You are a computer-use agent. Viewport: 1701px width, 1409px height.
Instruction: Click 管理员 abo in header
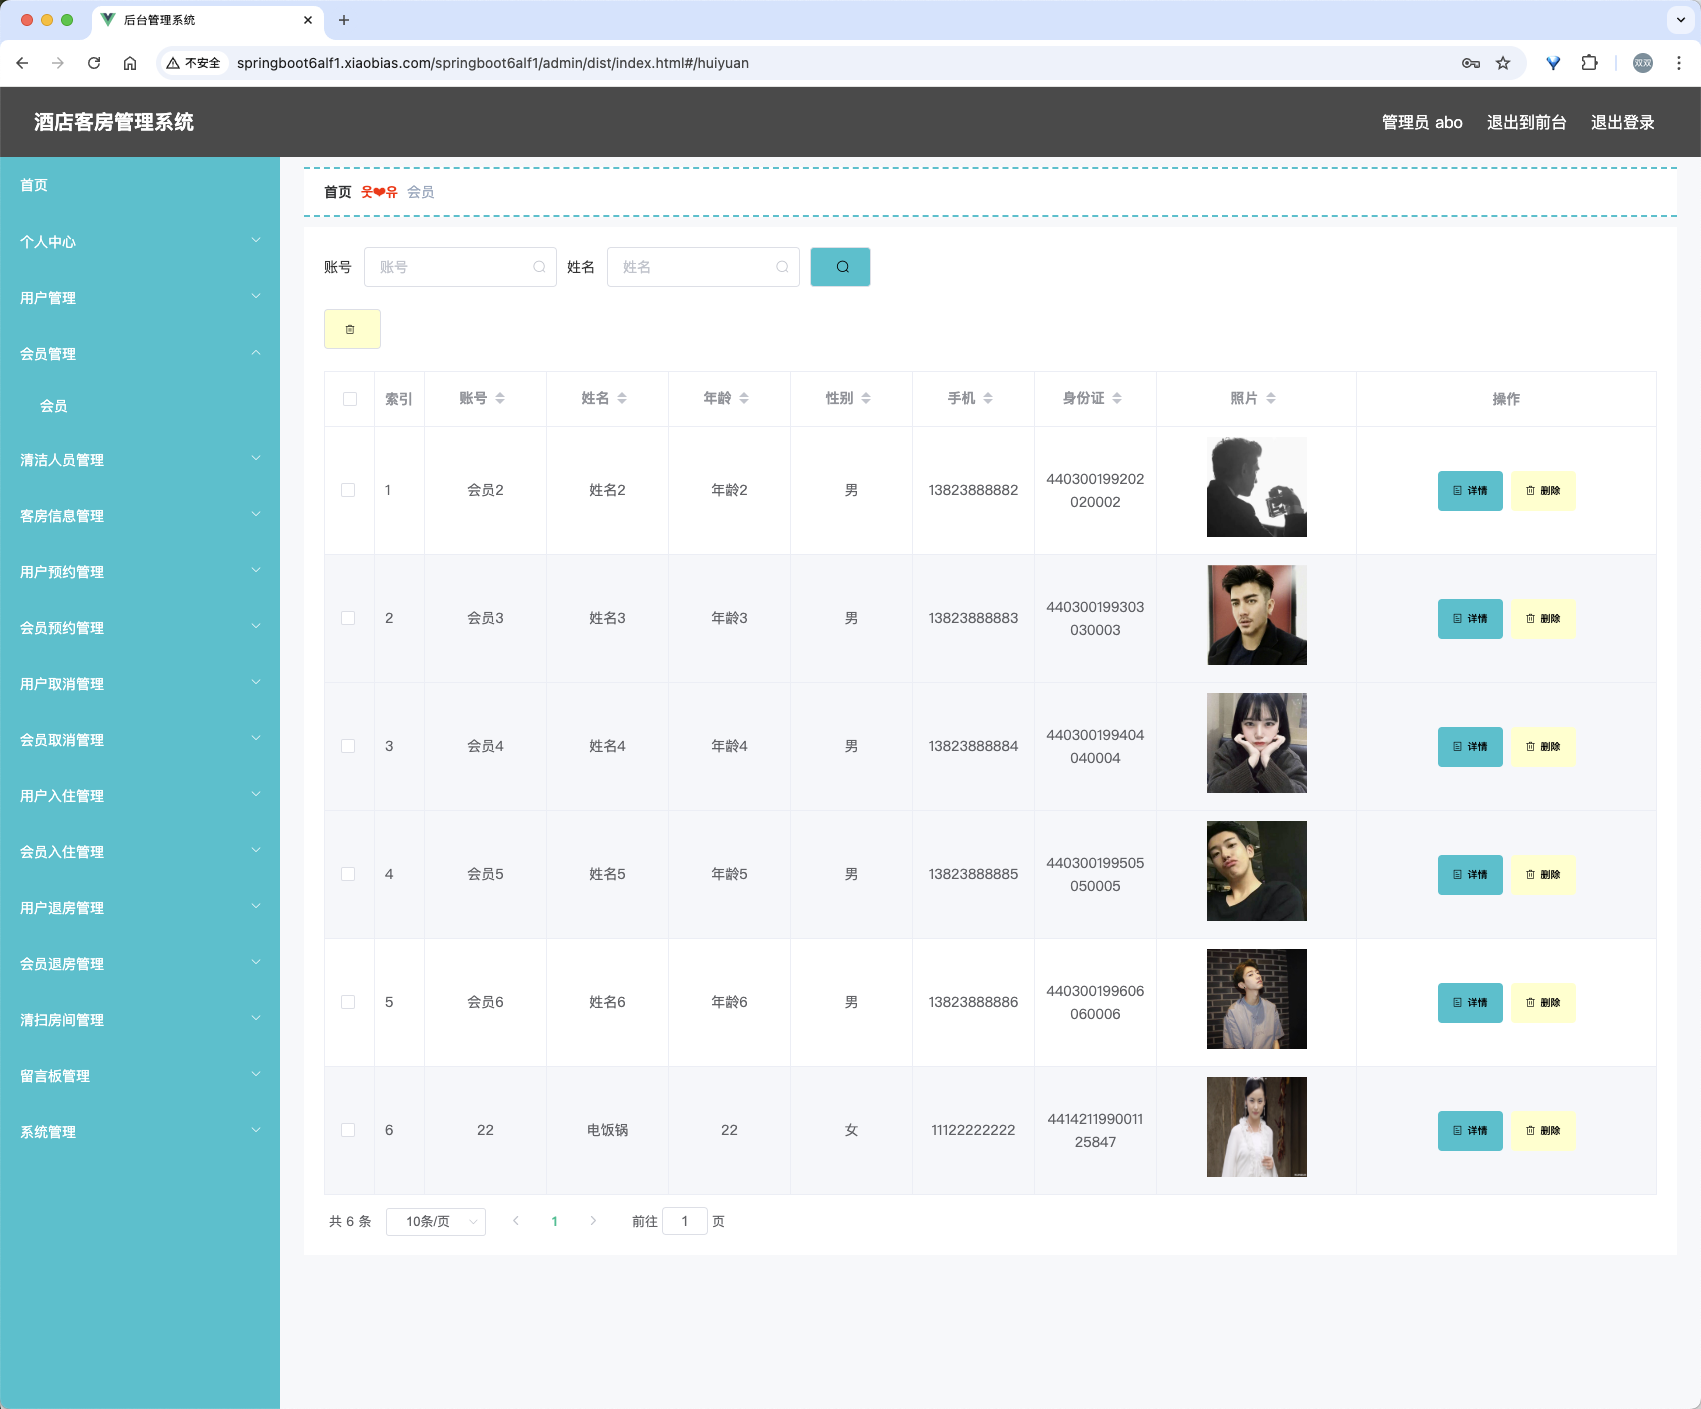(x=1422, y=122)
